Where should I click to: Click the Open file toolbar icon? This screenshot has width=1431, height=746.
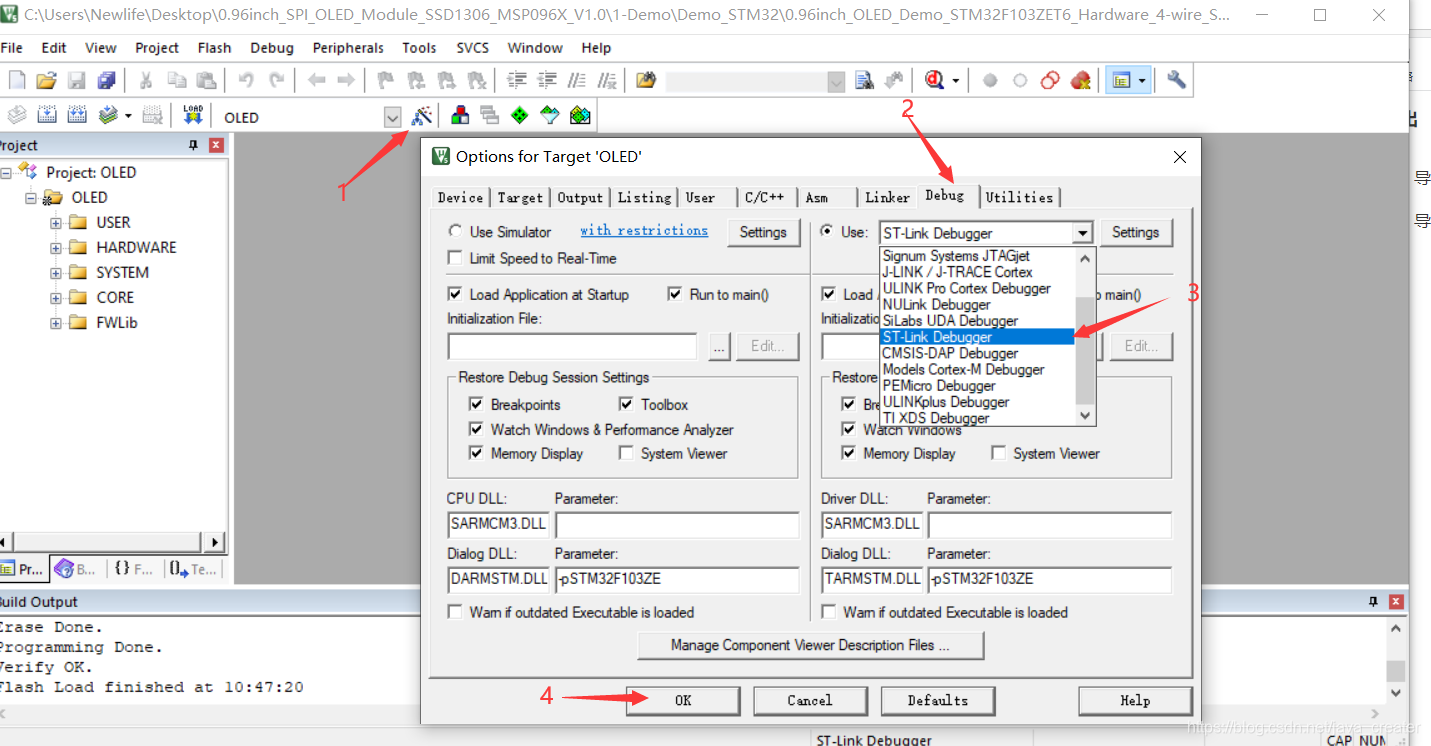[x=46, y=81]
